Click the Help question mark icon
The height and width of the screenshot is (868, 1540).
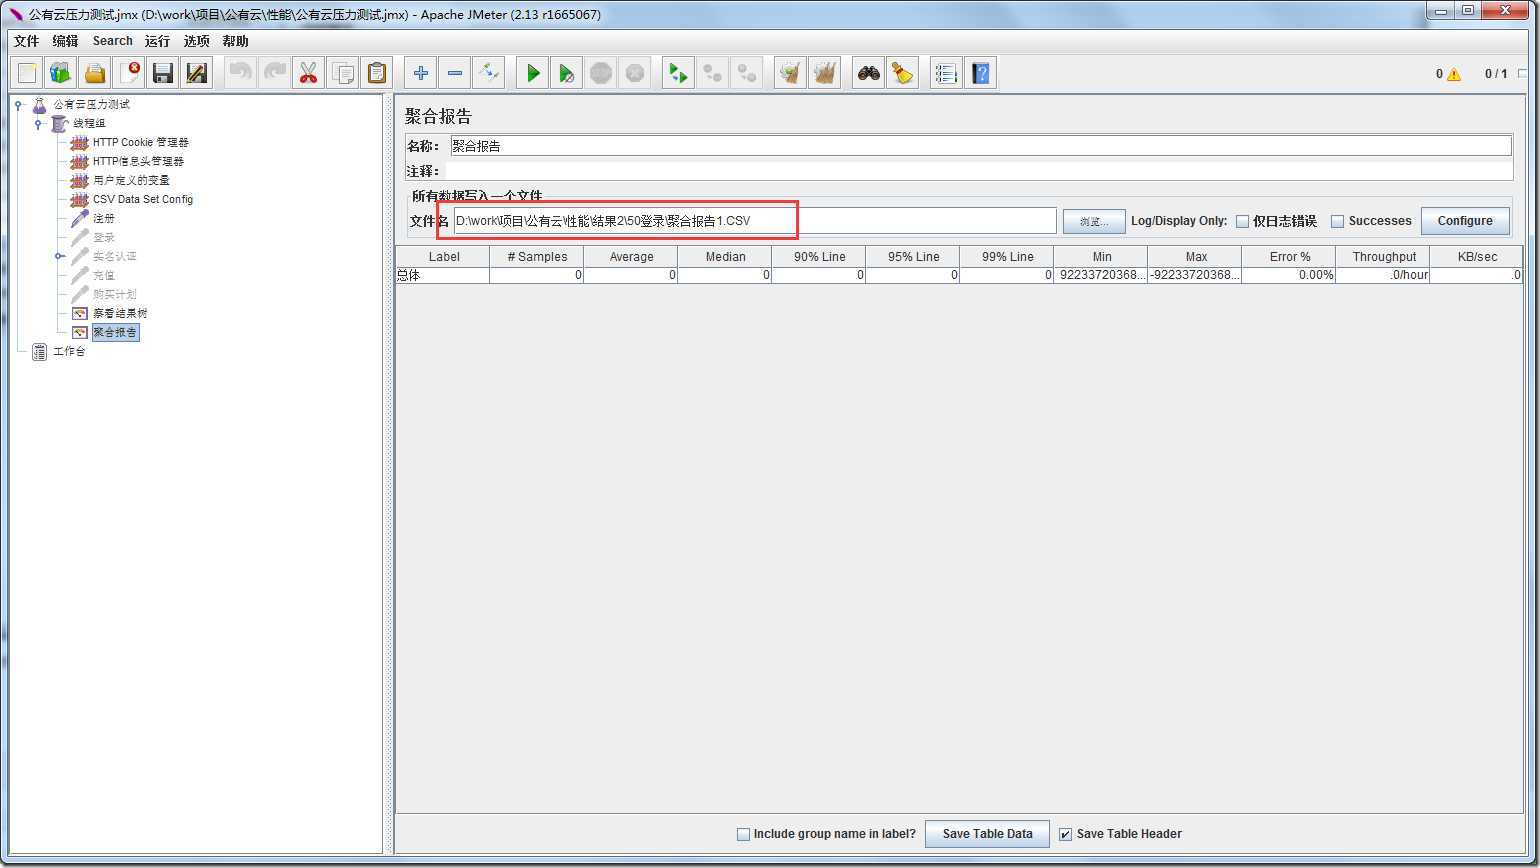[x=981, y=73]
